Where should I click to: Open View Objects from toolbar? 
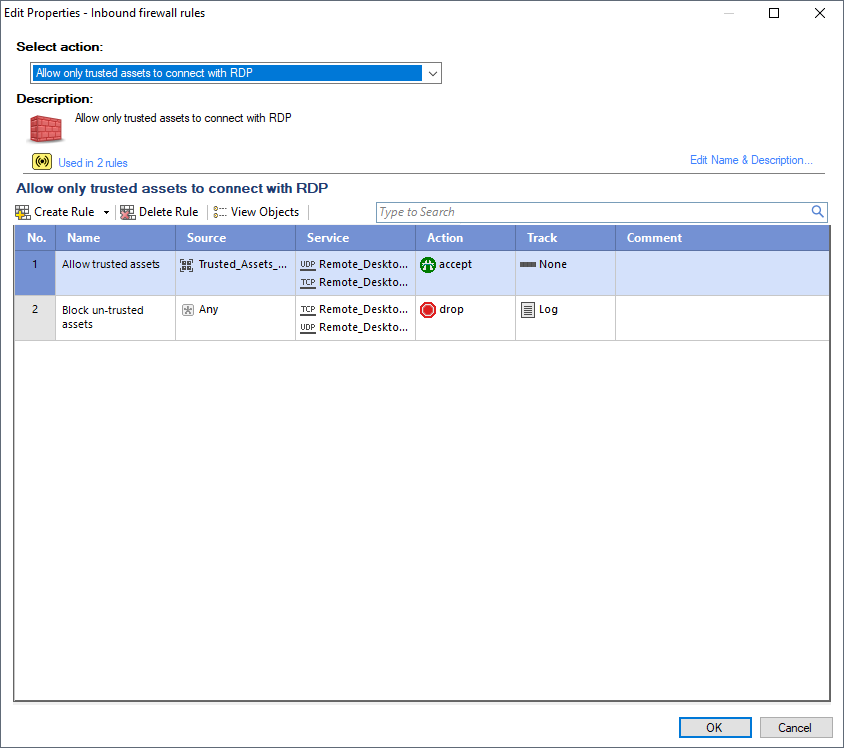[256, 212]
